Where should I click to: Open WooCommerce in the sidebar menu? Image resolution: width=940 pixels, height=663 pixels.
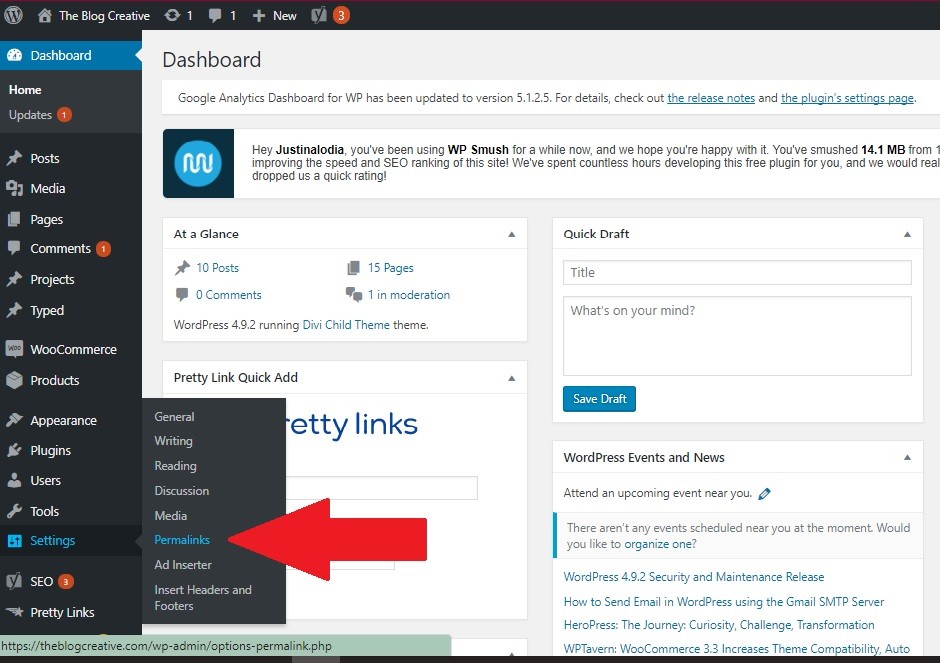pos(74,349)
